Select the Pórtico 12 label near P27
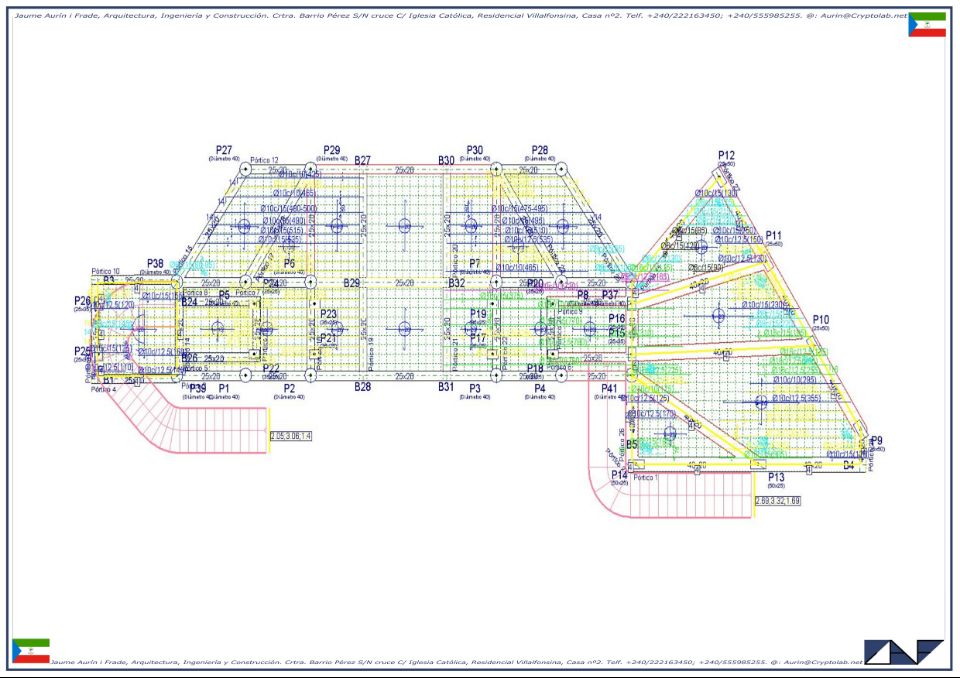 click(x=264, y=160)
